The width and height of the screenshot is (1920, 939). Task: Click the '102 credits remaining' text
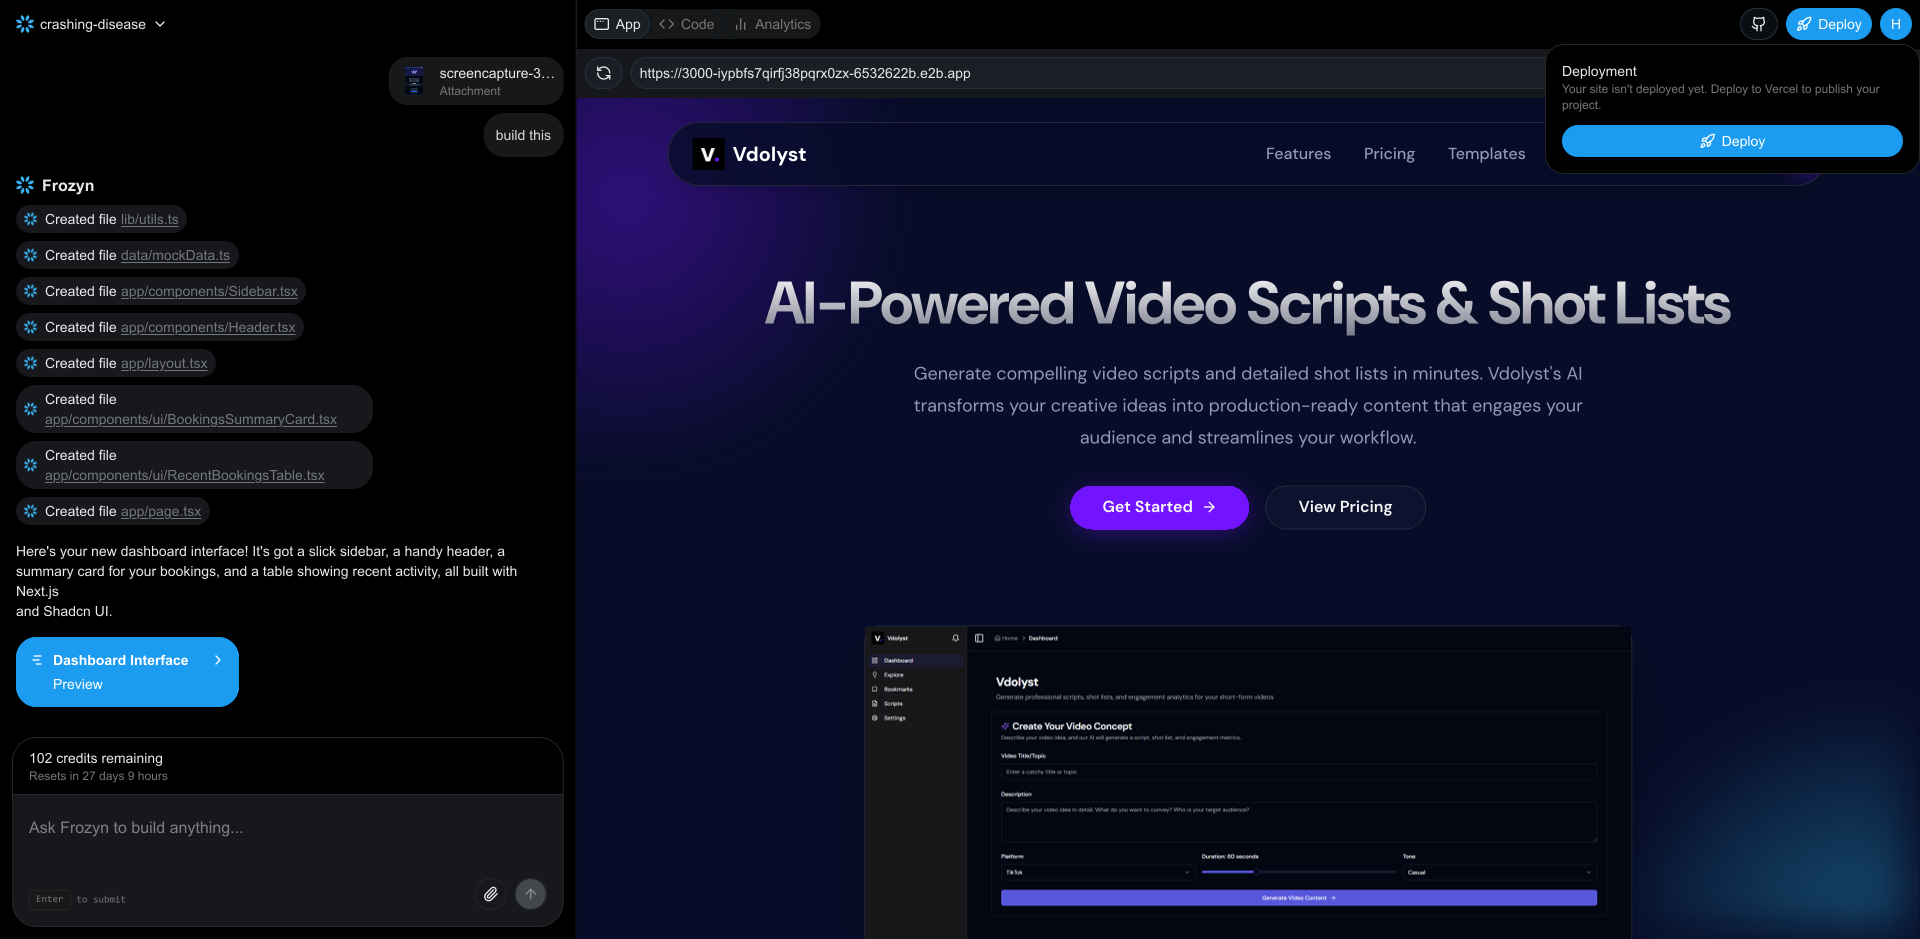[96, 758]
